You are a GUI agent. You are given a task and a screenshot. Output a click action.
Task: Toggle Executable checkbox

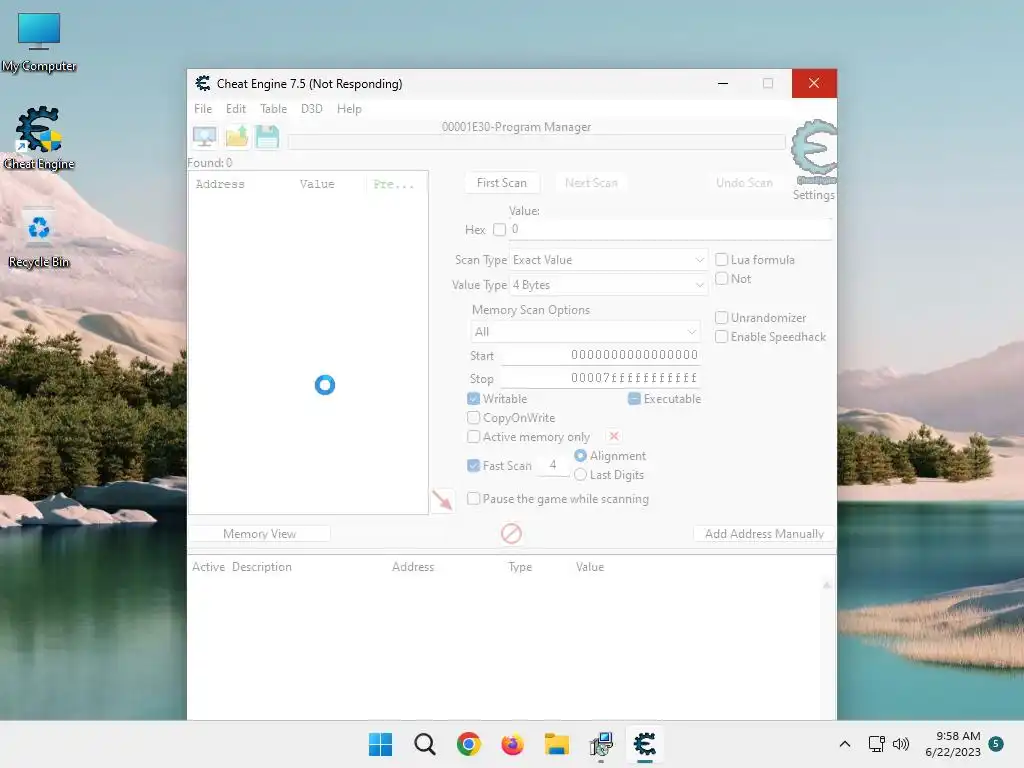(x=634, y=399)
